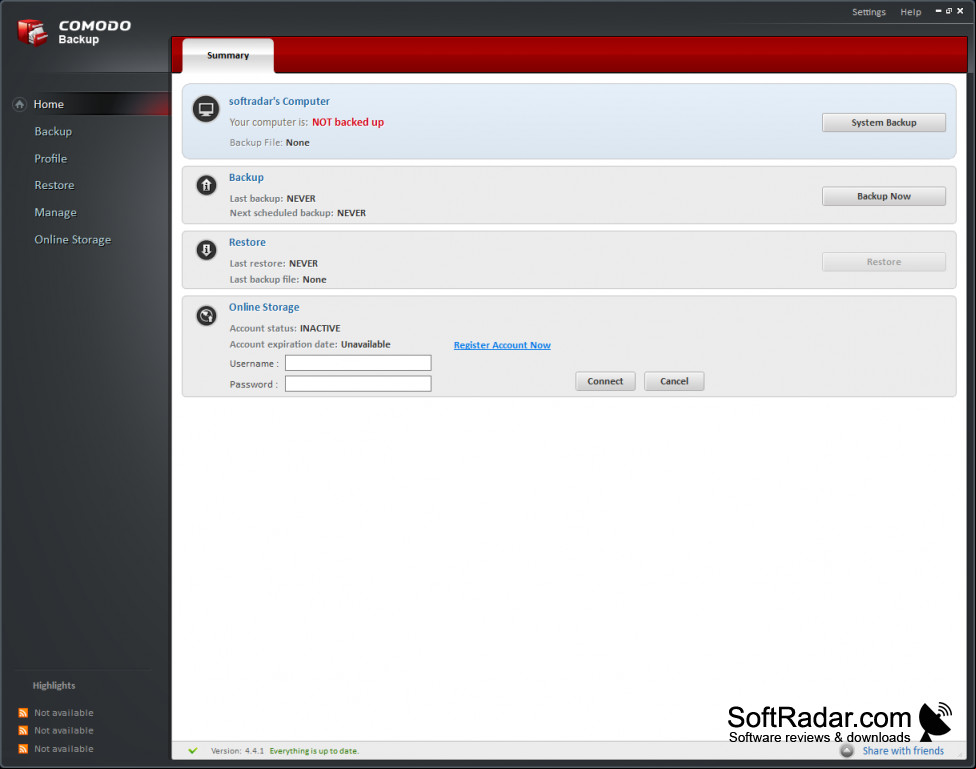The height and width of the screenshot is (769, 976).
Task: Open the Register Account Now link
Action: [502, 345]
